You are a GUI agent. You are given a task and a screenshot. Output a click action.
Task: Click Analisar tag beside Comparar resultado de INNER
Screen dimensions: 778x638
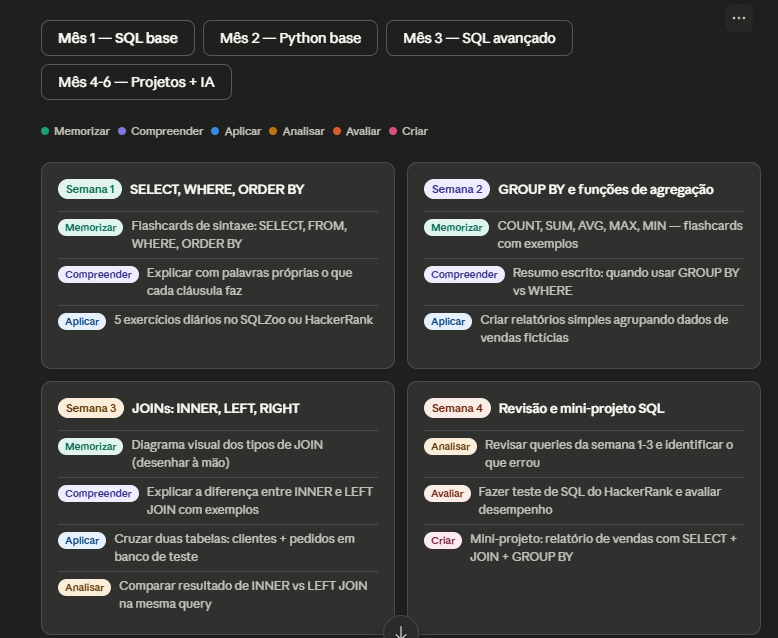point(84,587)
